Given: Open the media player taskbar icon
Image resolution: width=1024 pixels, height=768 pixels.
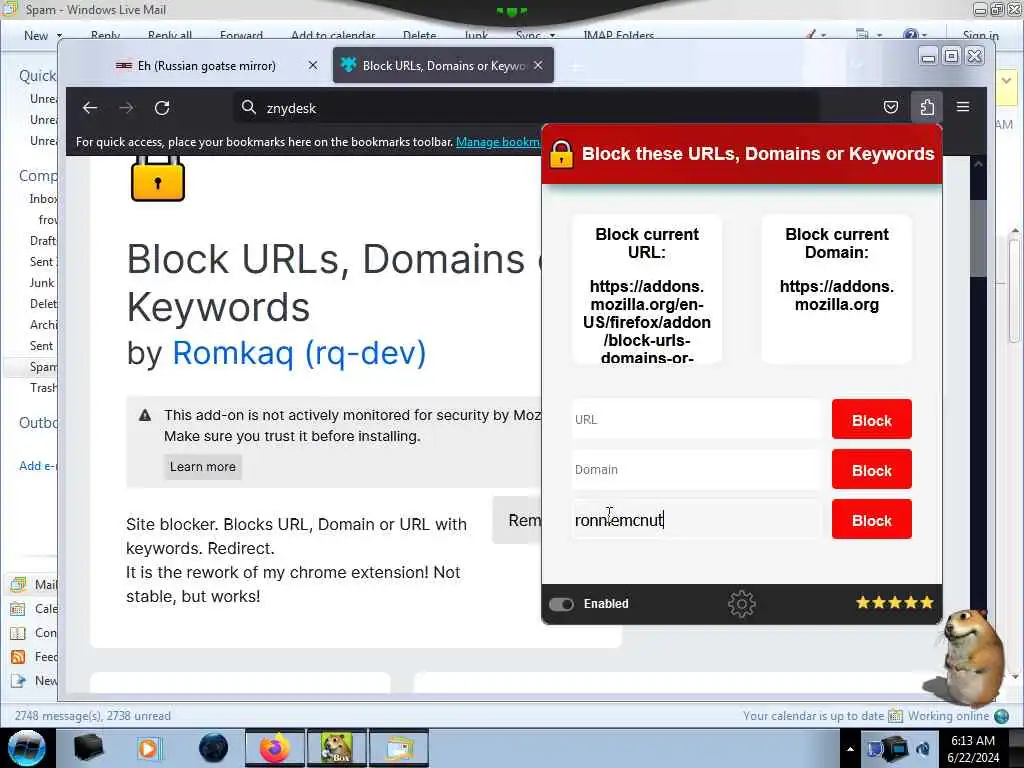Looking at the screenshot, I should pos(149,748).
